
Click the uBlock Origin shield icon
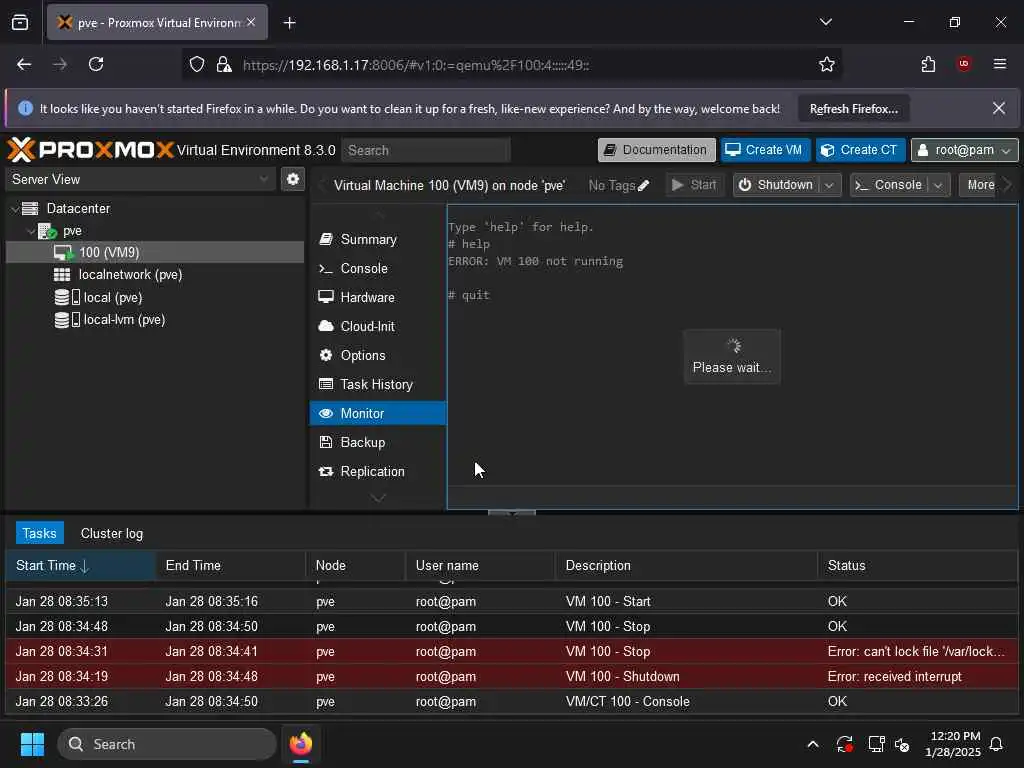point(964,64)
